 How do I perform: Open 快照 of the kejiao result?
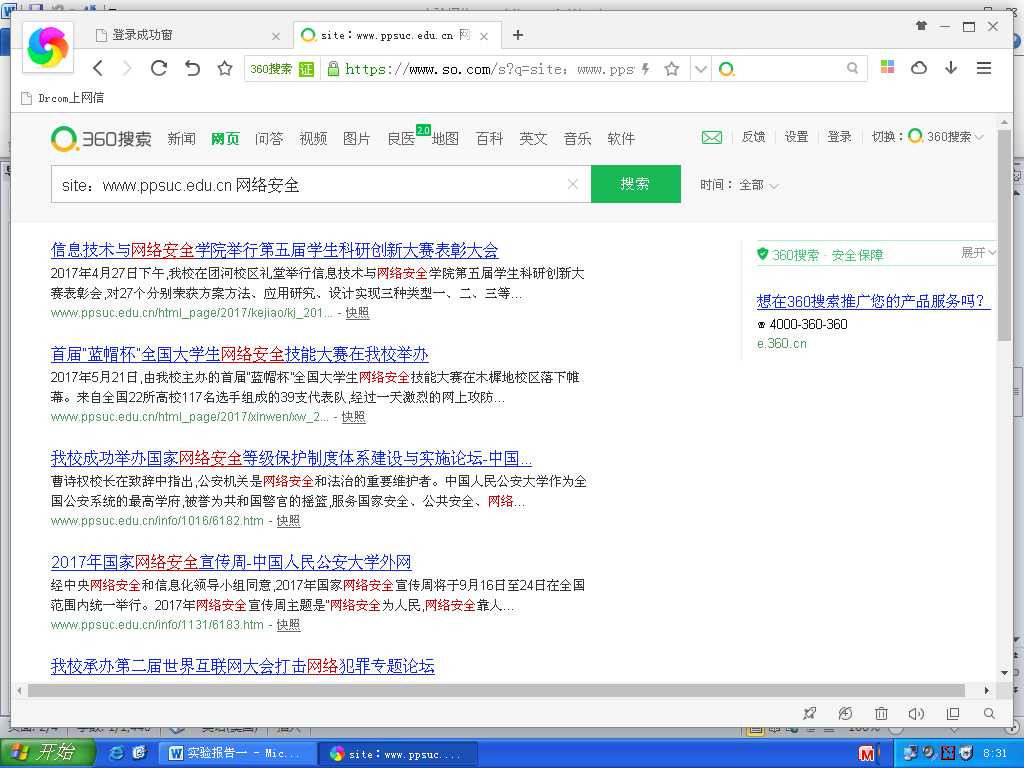[357, 313]
